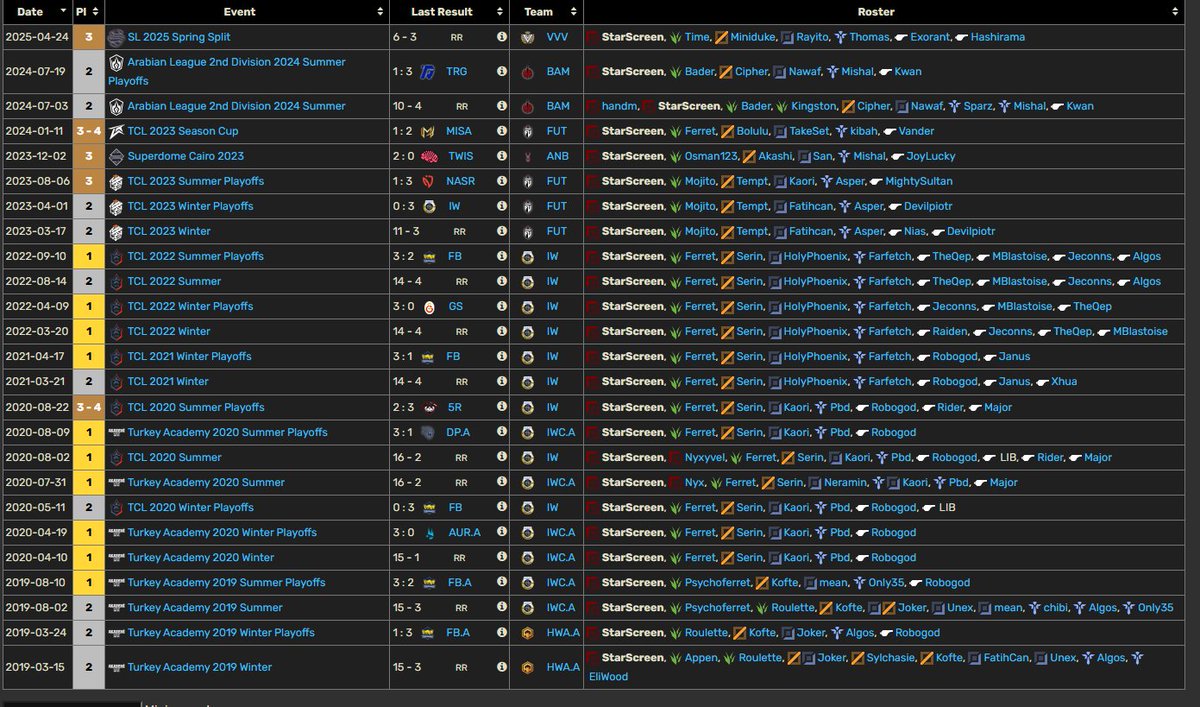This screenshot has height=707, width=1200.
Task: Open the SL 2025 Spring Split event
Action: 179,37
